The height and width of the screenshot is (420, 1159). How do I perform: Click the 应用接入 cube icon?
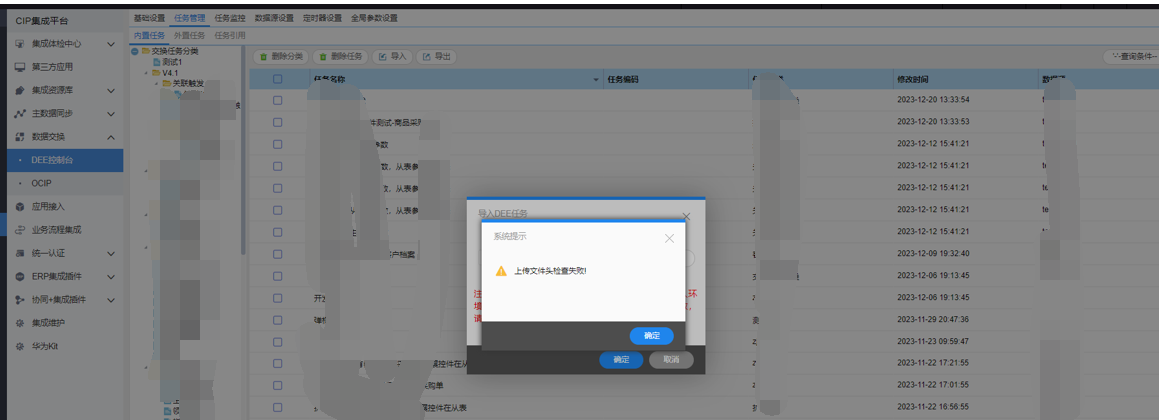20,207
